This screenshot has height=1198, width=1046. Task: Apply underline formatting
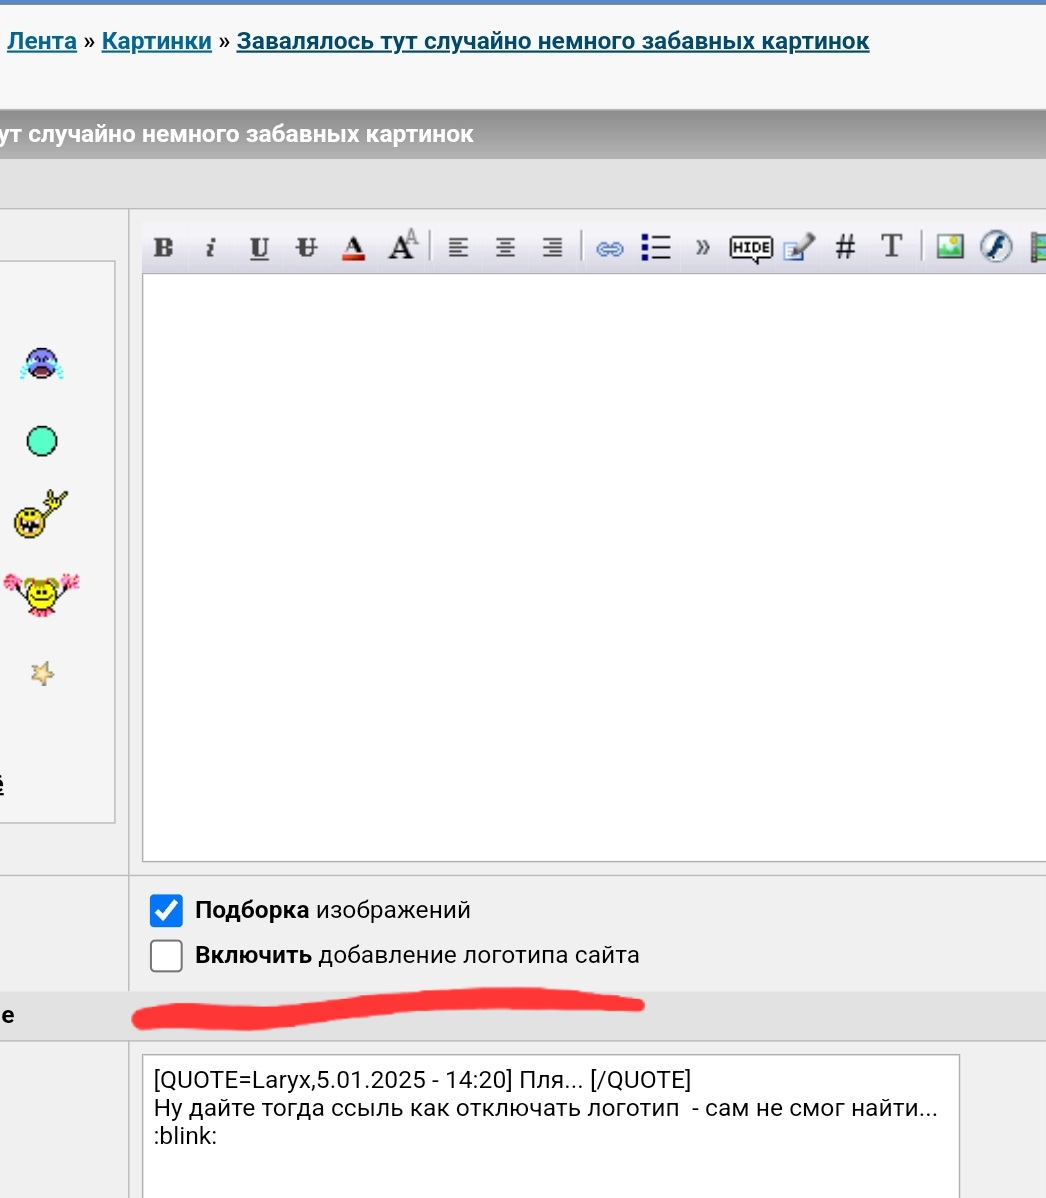point(259,248)
